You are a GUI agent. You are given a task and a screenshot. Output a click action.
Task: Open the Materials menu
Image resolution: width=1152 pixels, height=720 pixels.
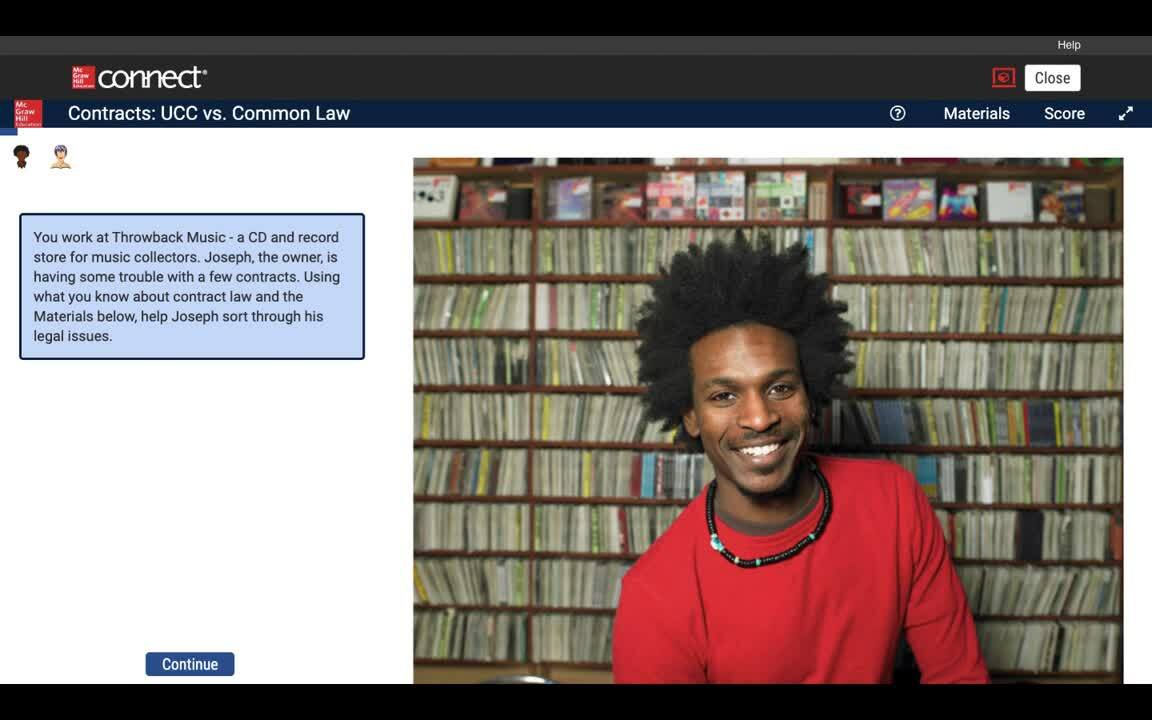[976, 114]
